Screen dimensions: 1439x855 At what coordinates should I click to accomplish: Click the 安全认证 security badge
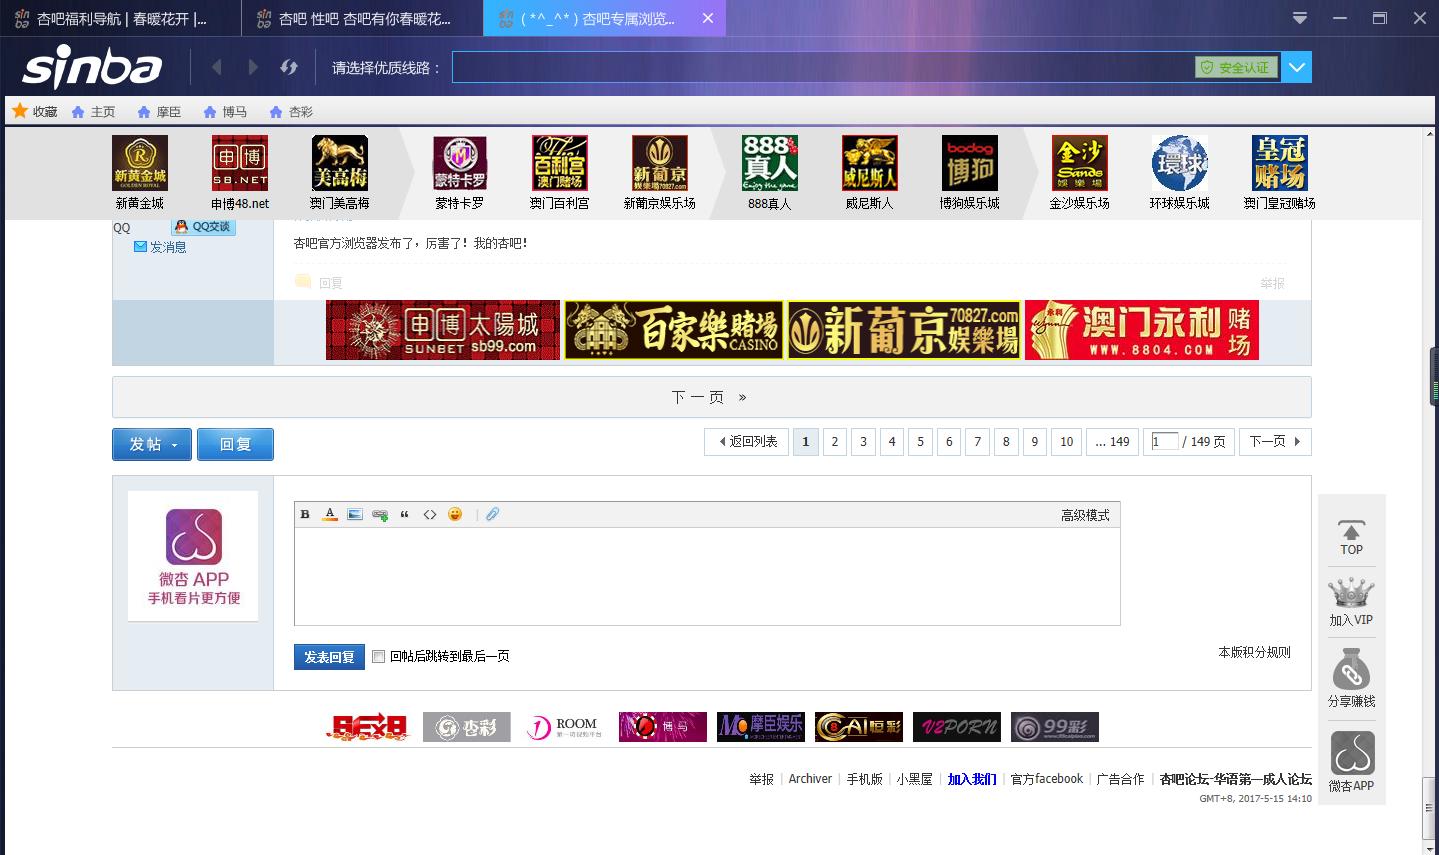point(1236,67)
